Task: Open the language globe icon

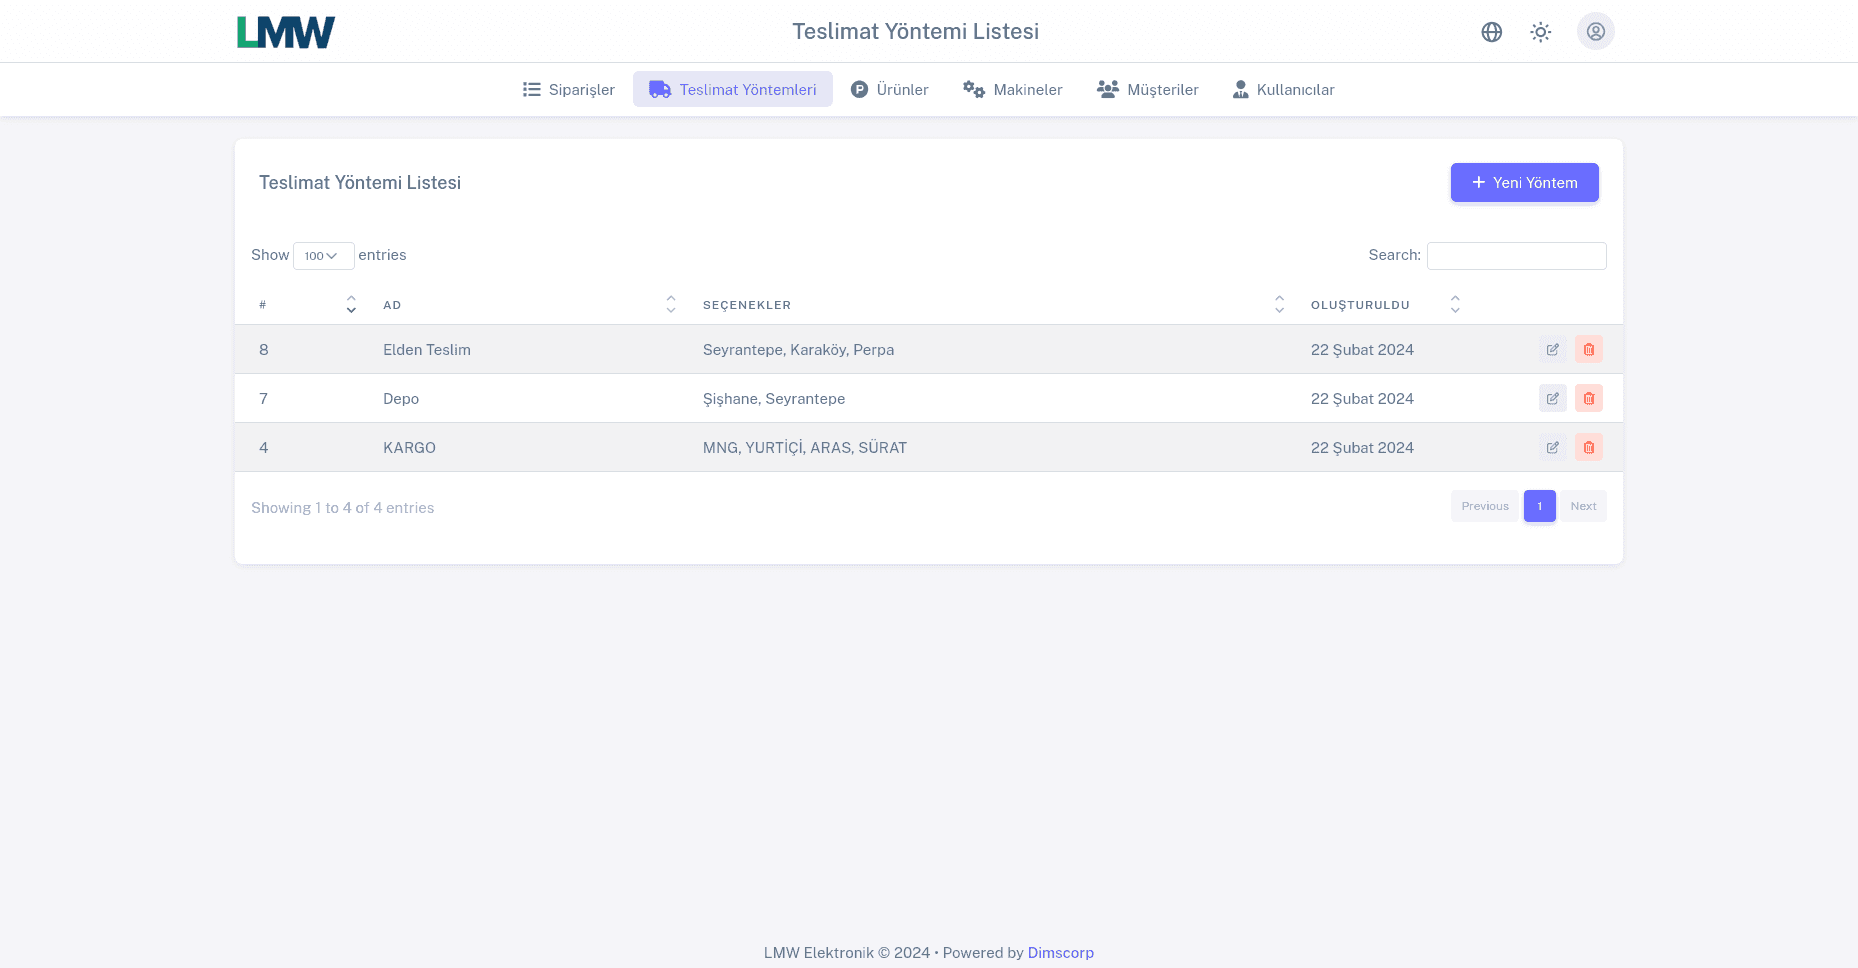Action: 1491,32
